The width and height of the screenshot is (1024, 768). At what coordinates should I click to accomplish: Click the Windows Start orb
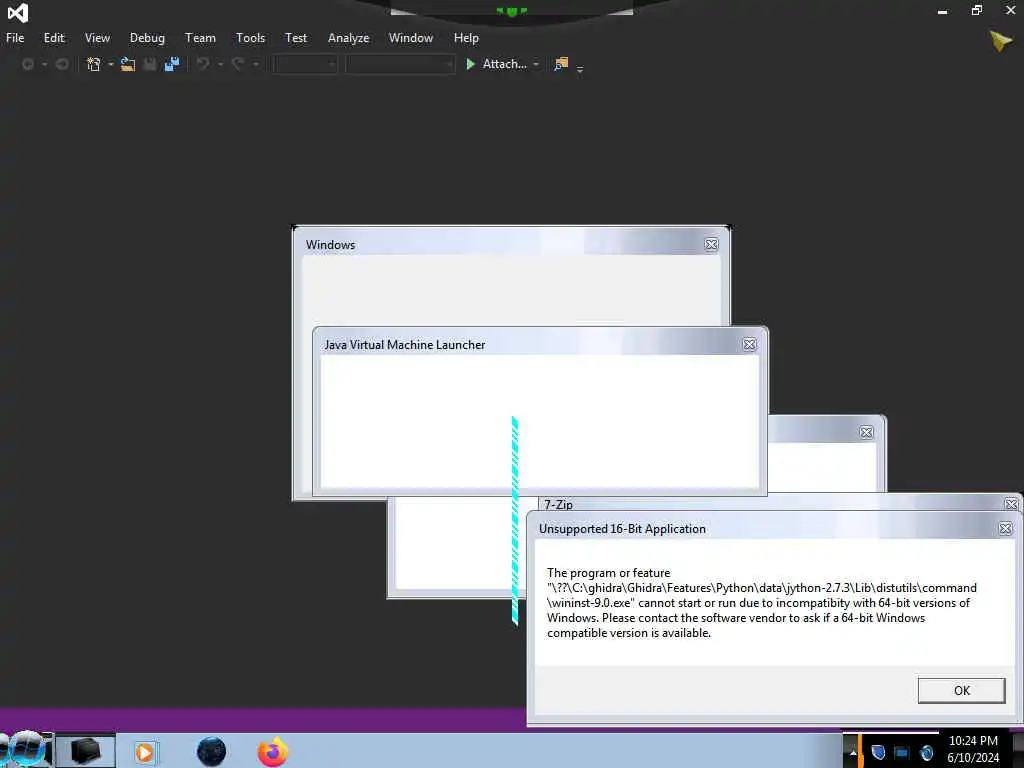click(x=25, y=750)
